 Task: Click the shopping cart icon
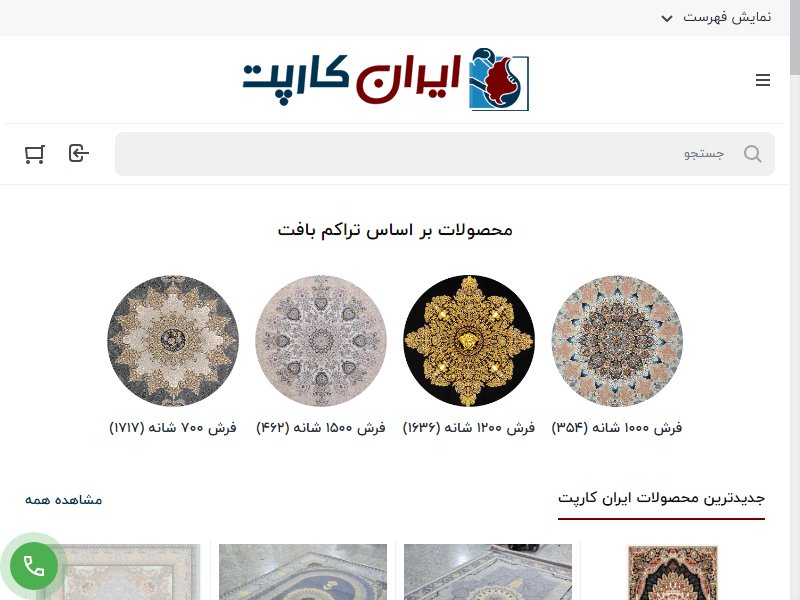click(x=35, y=154)
